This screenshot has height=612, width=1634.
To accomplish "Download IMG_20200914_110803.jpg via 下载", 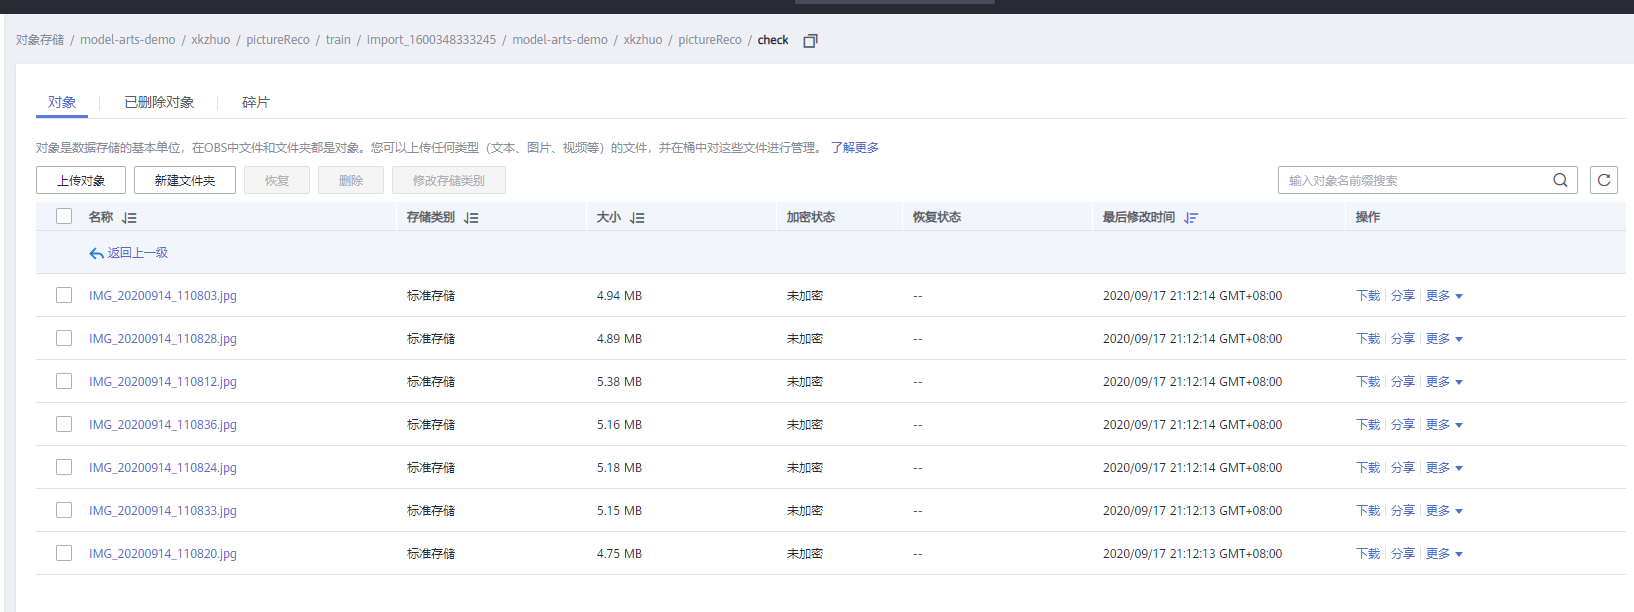I will point(1368,296).
